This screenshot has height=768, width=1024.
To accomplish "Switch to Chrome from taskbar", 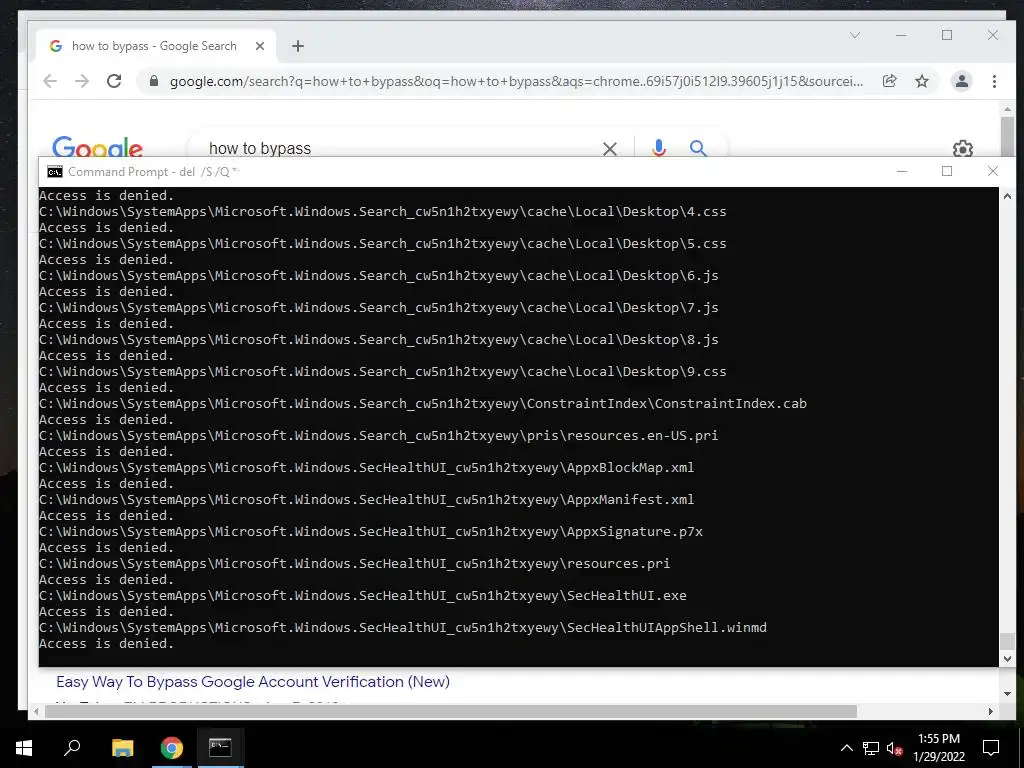I will 172,748.
